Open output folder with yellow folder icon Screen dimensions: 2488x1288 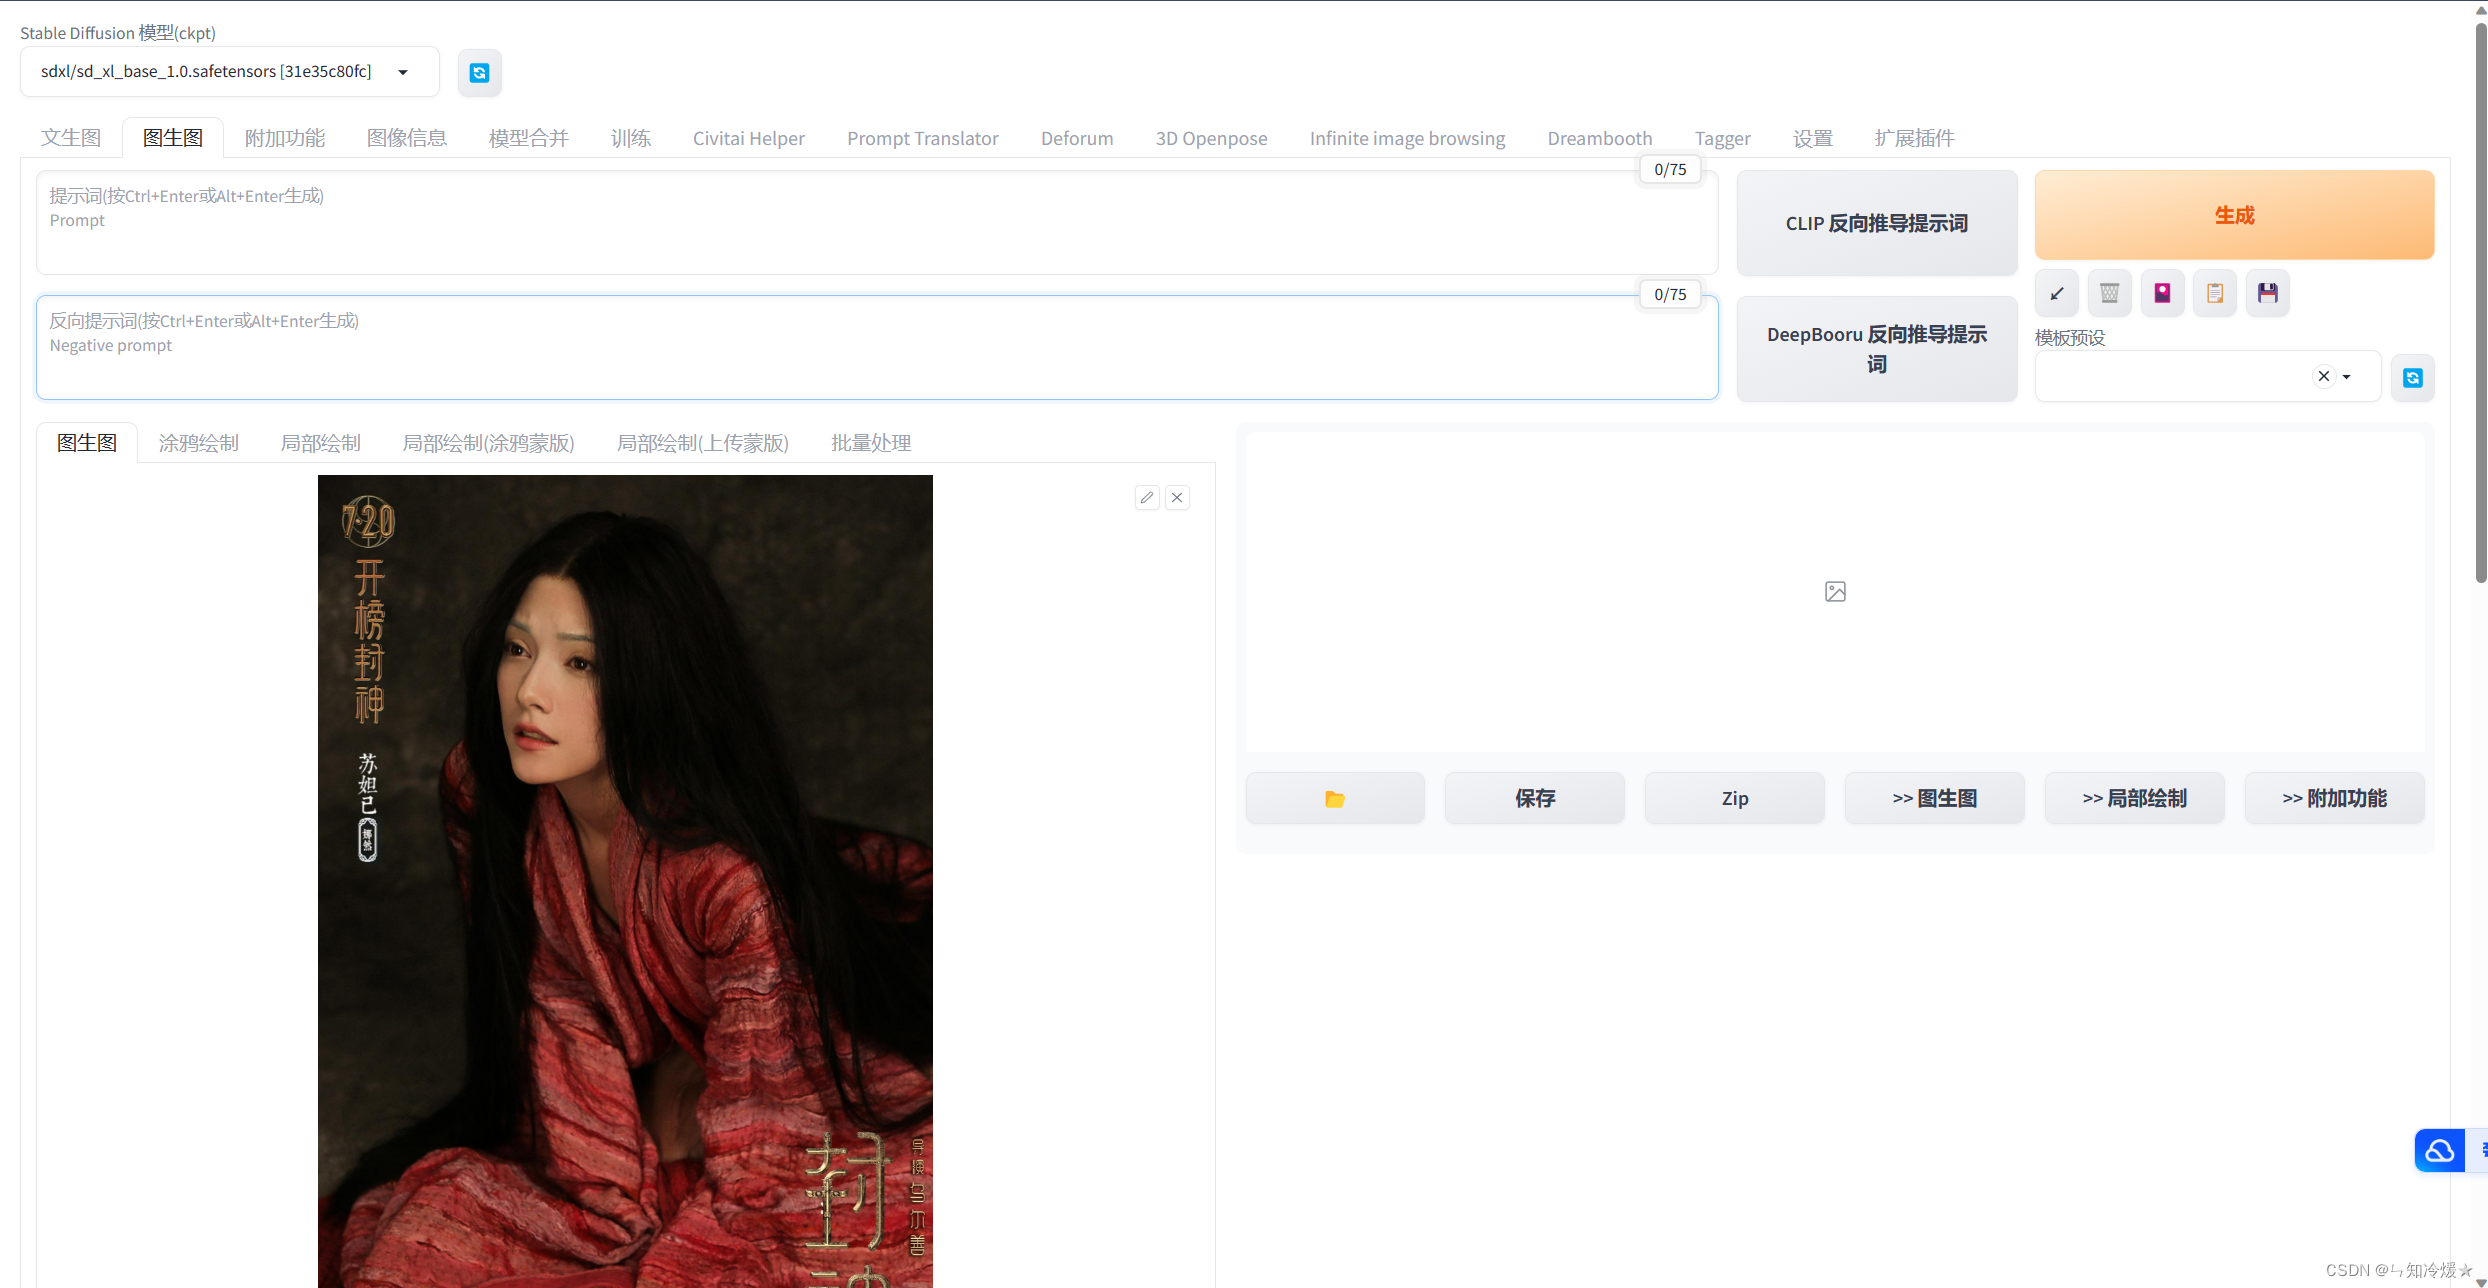(x=1334, y=798)
